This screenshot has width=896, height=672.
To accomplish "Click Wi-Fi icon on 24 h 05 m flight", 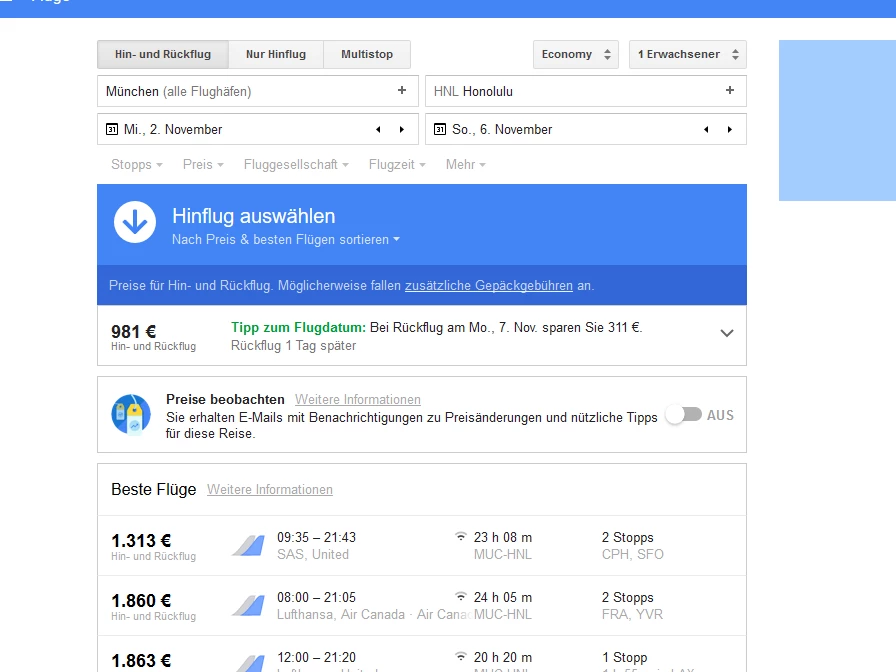I will [x=461, y=596].
